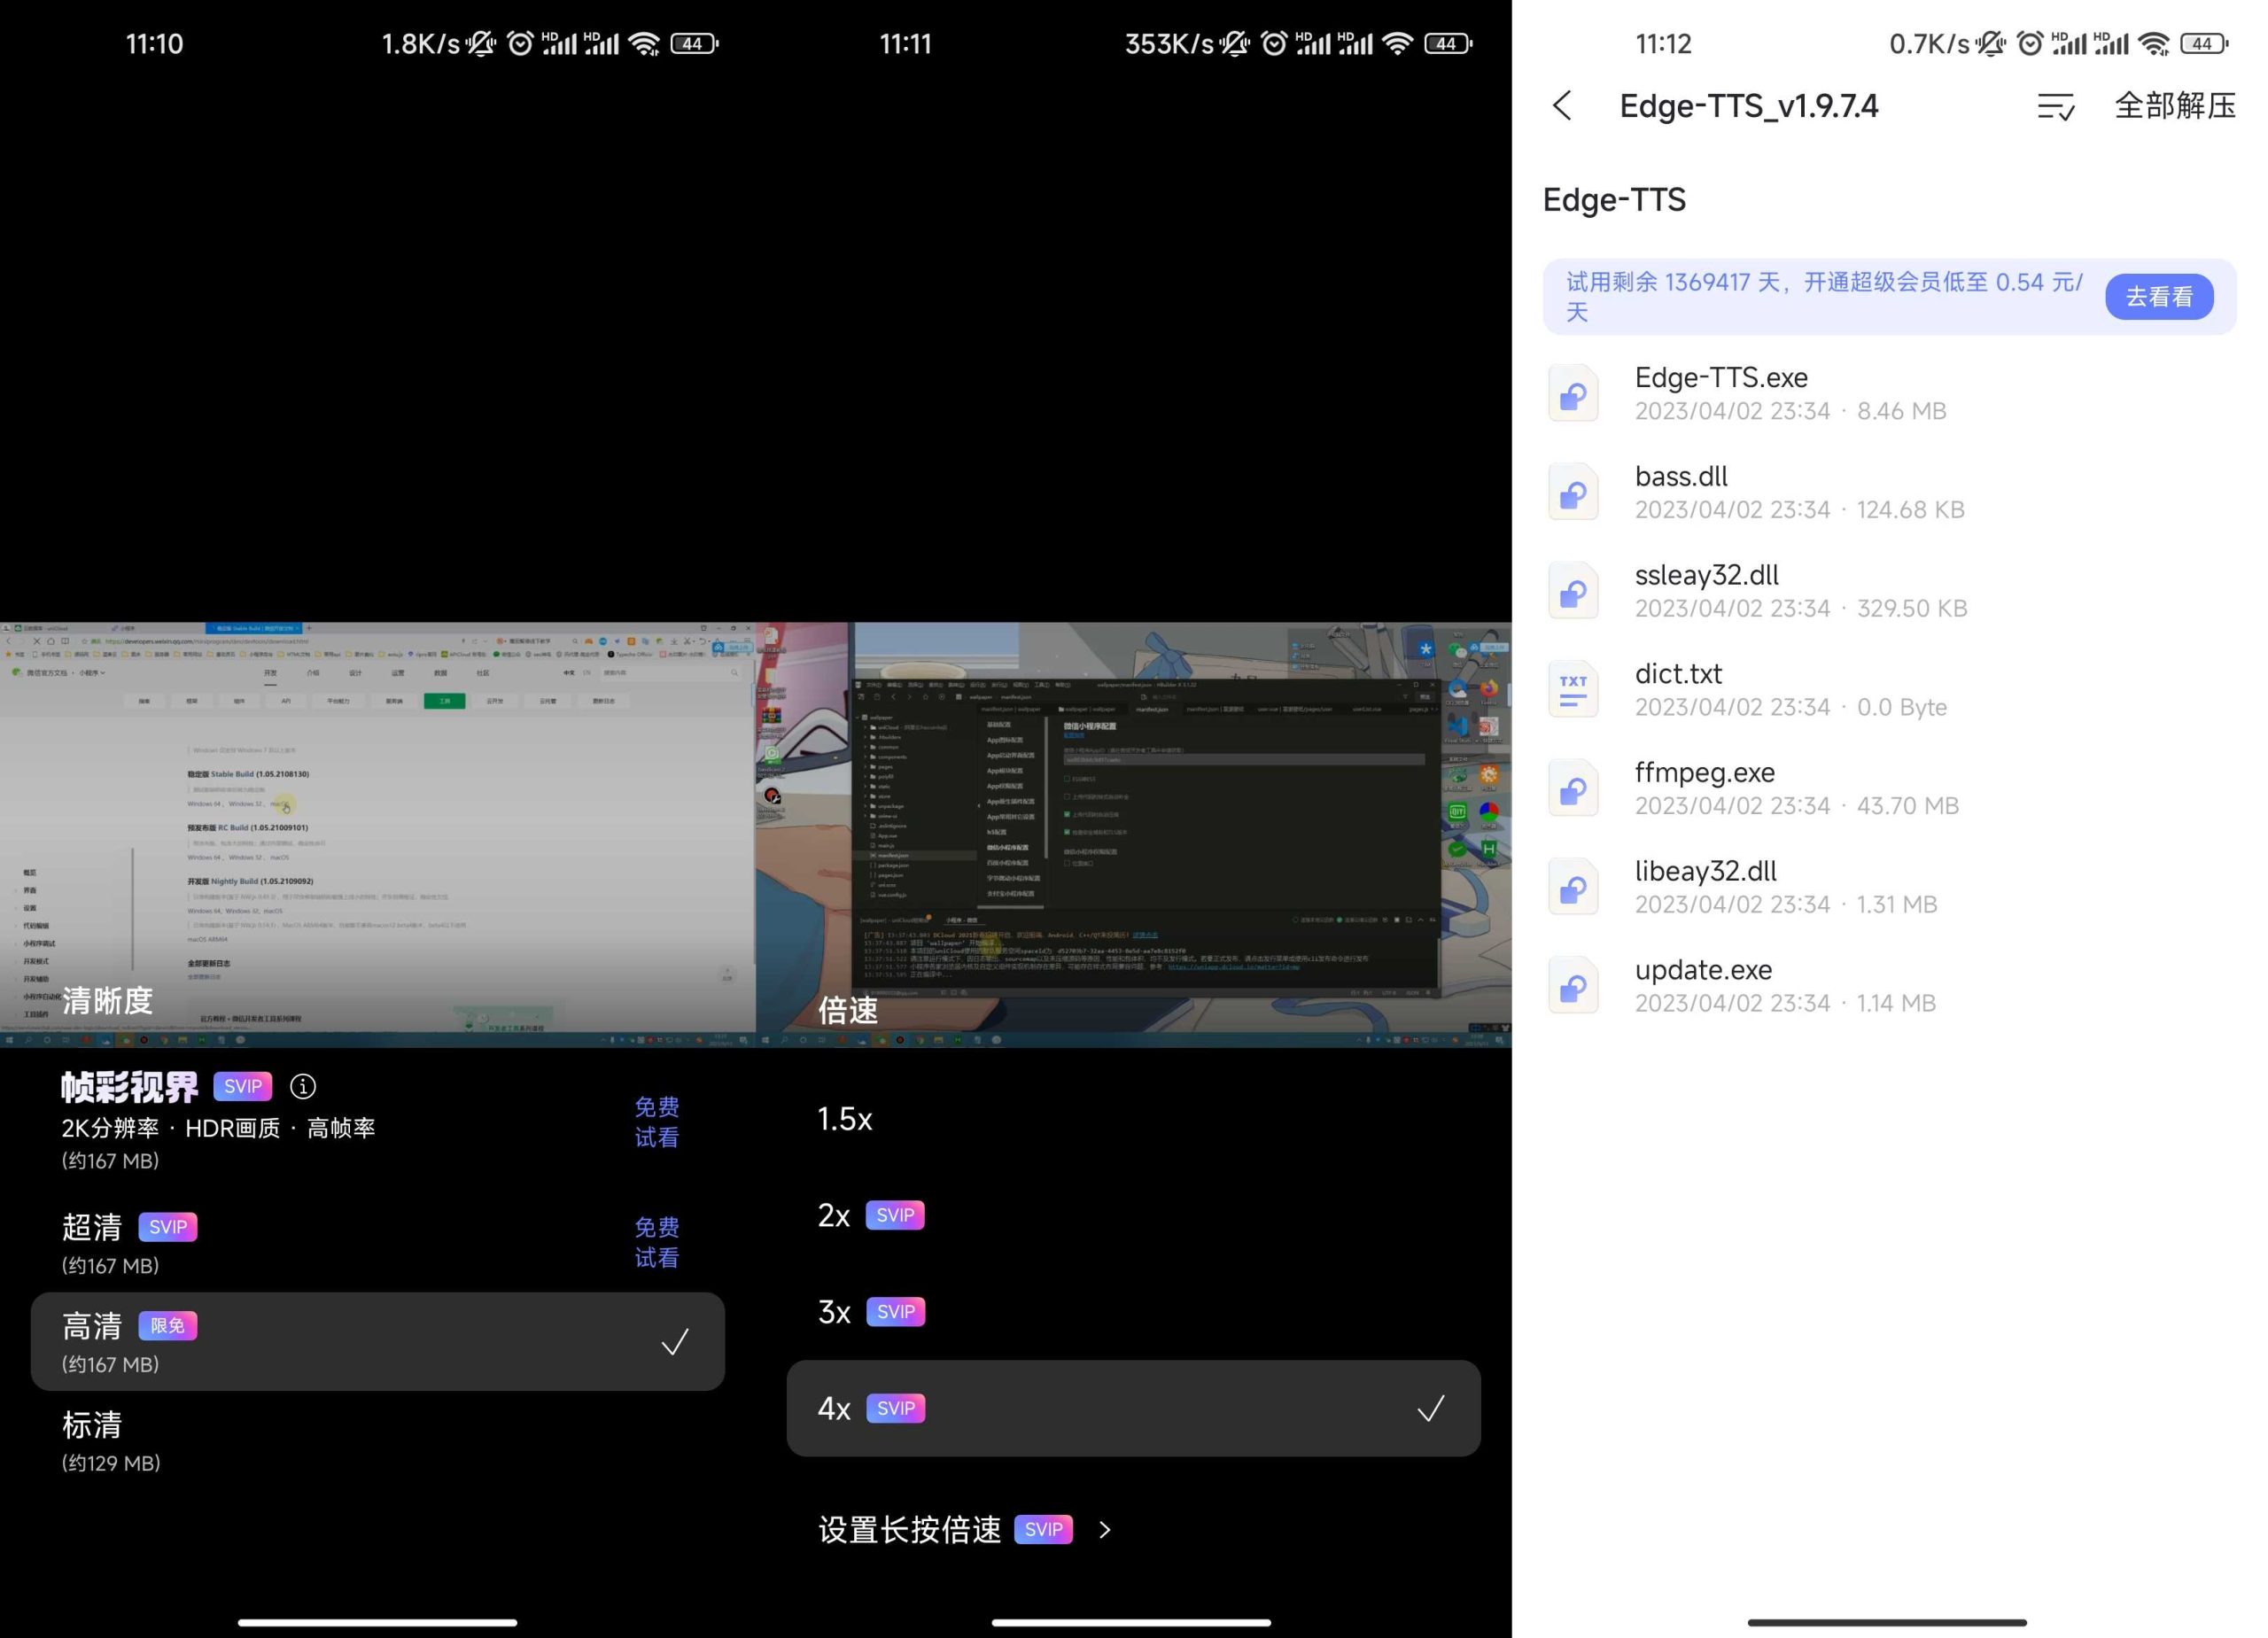2268x1638 pixels.
Task: Open the sort and select list icon
Action: tap(2056, 106)
